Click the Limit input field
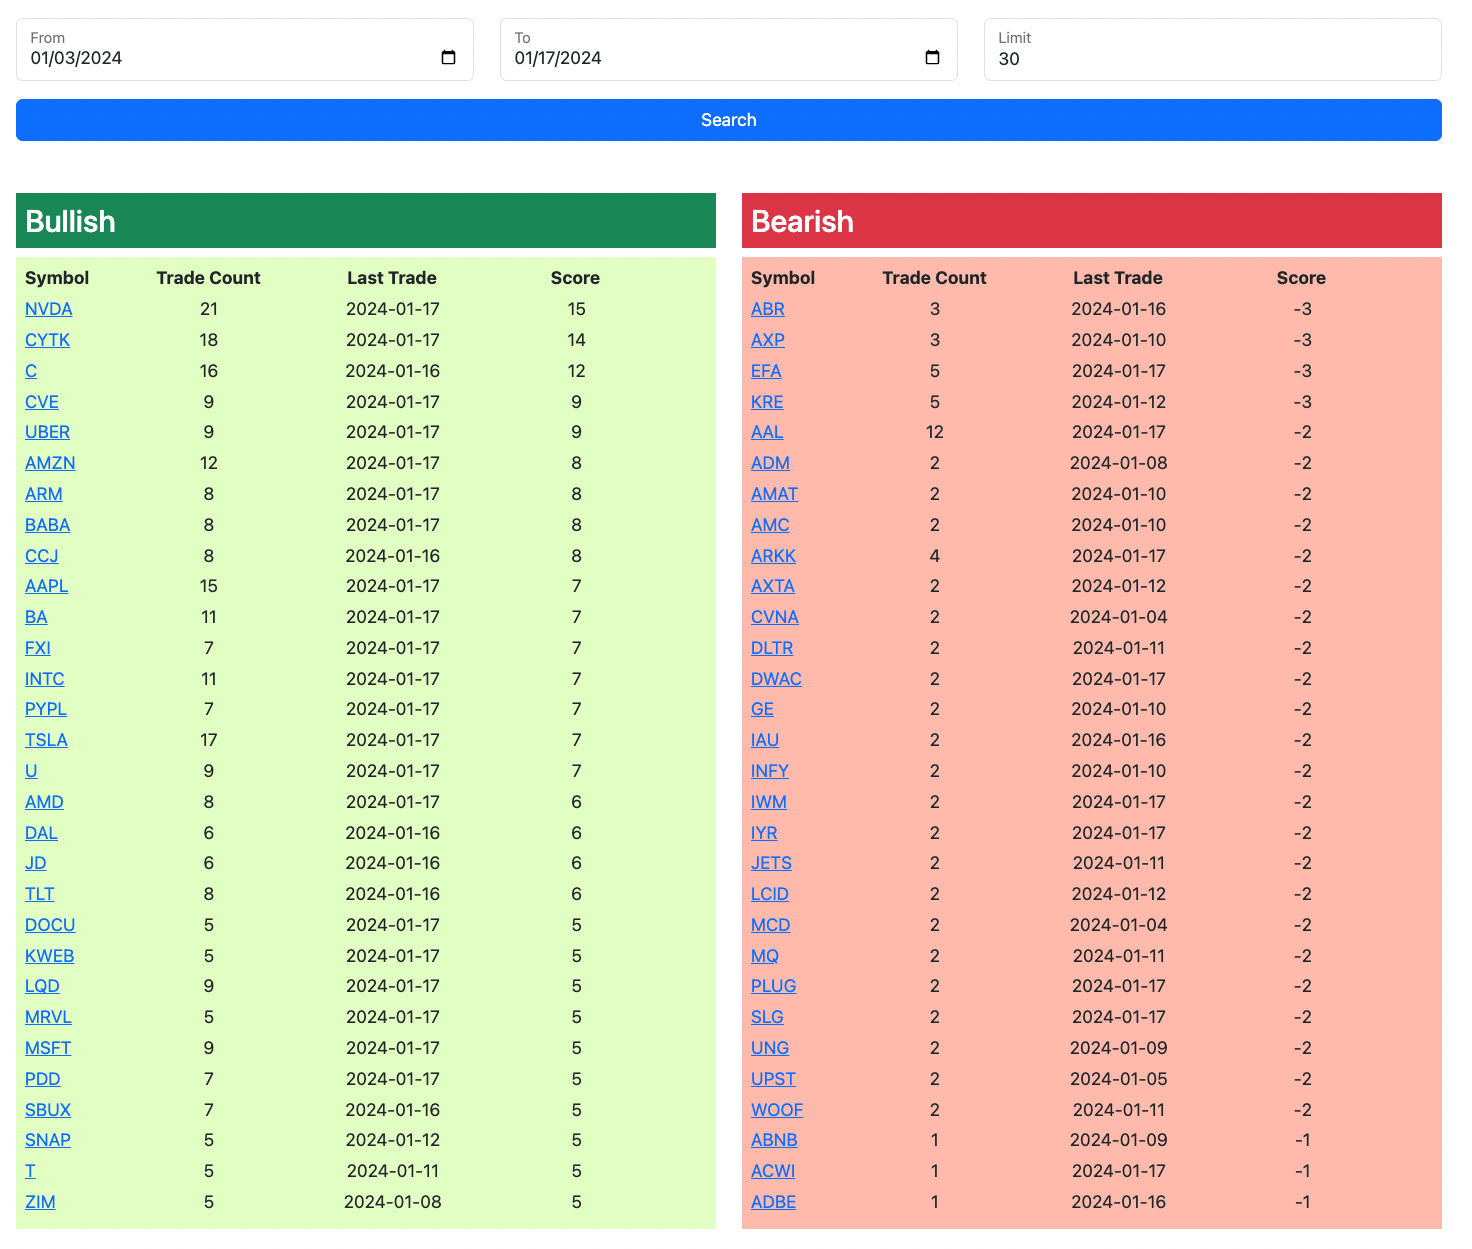The image size is (1472, 1249). (1213, 49)
